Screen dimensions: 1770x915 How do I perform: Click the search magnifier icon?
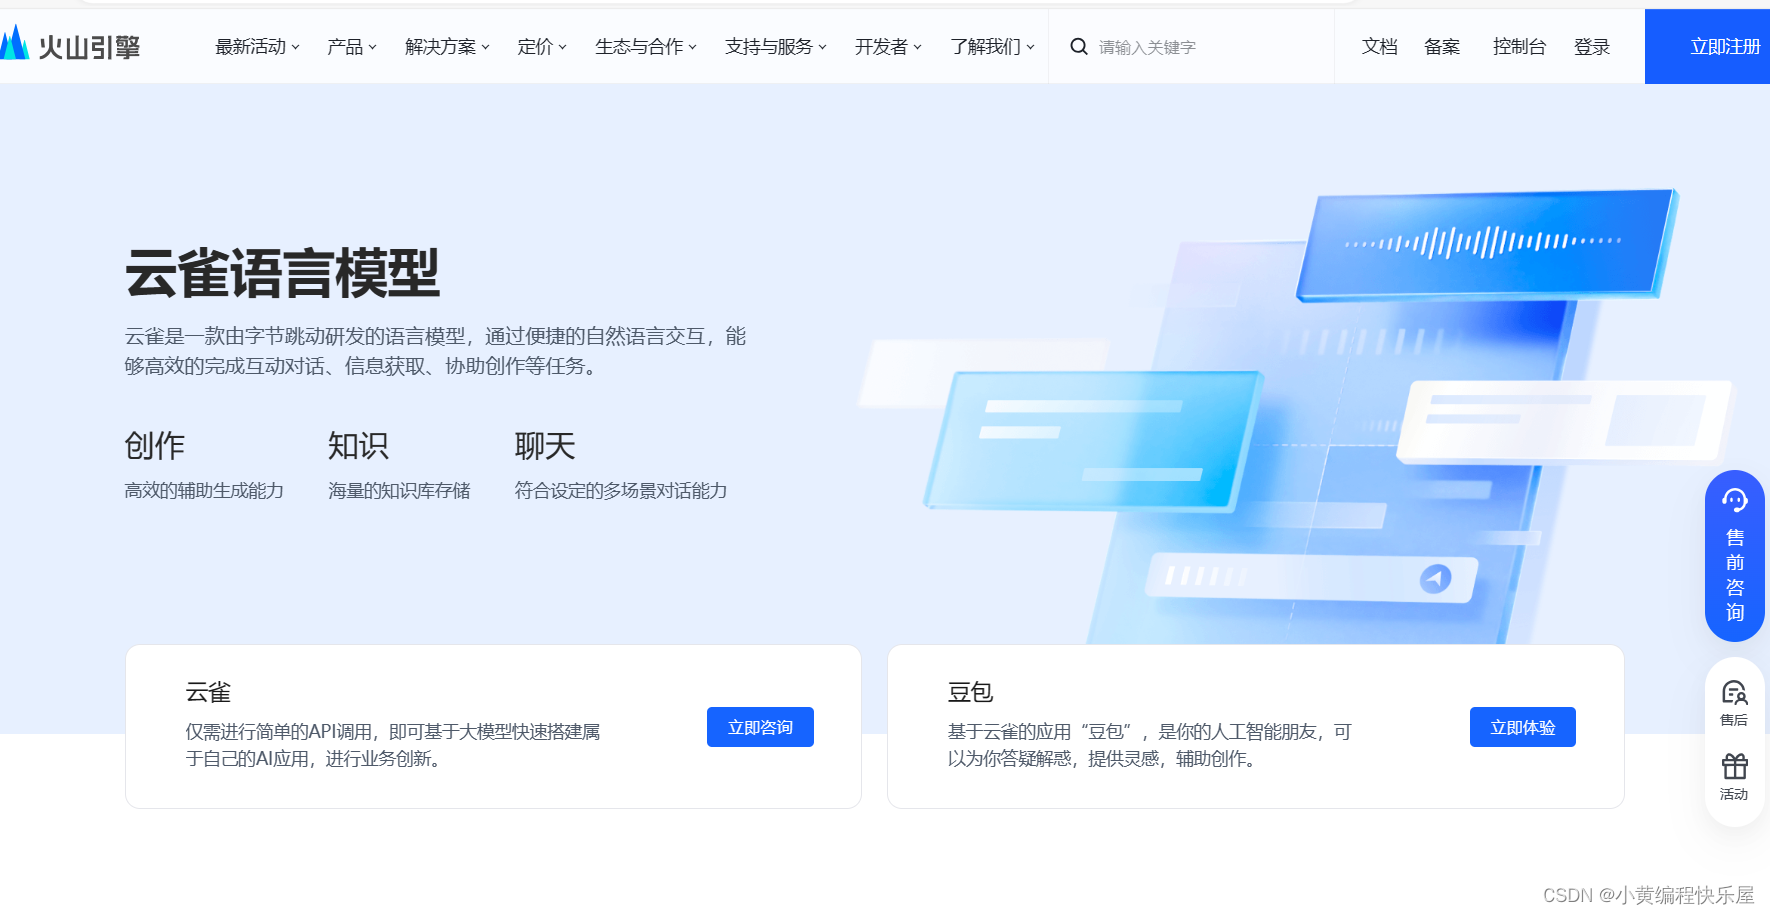[x=1079, y=46]
